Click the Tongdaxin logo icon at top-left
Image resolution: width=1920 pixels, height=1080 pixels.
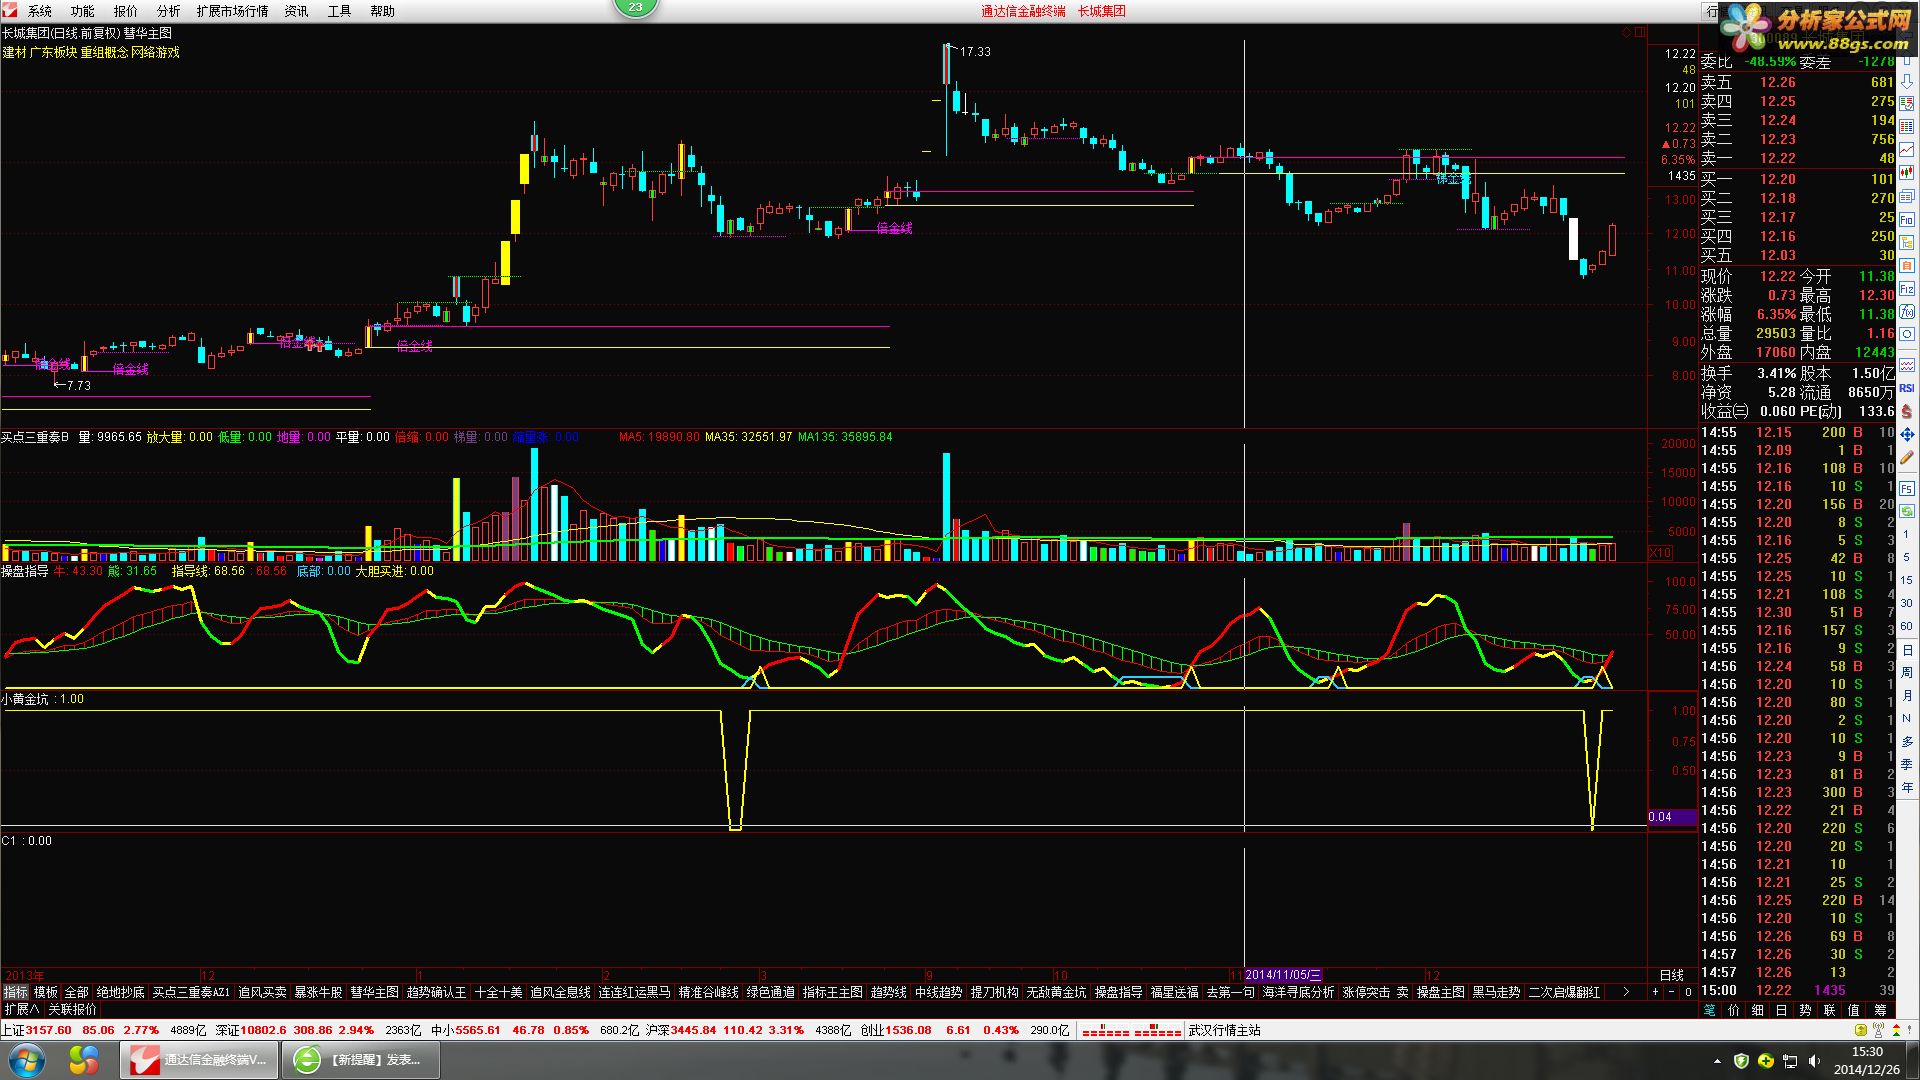tap(9, 10)
